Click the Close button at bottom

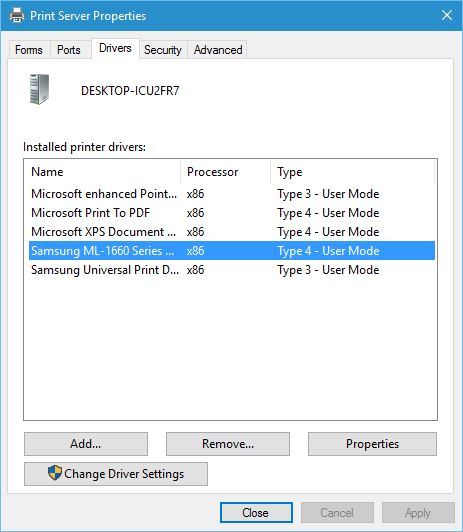click(x=256, y=513)
